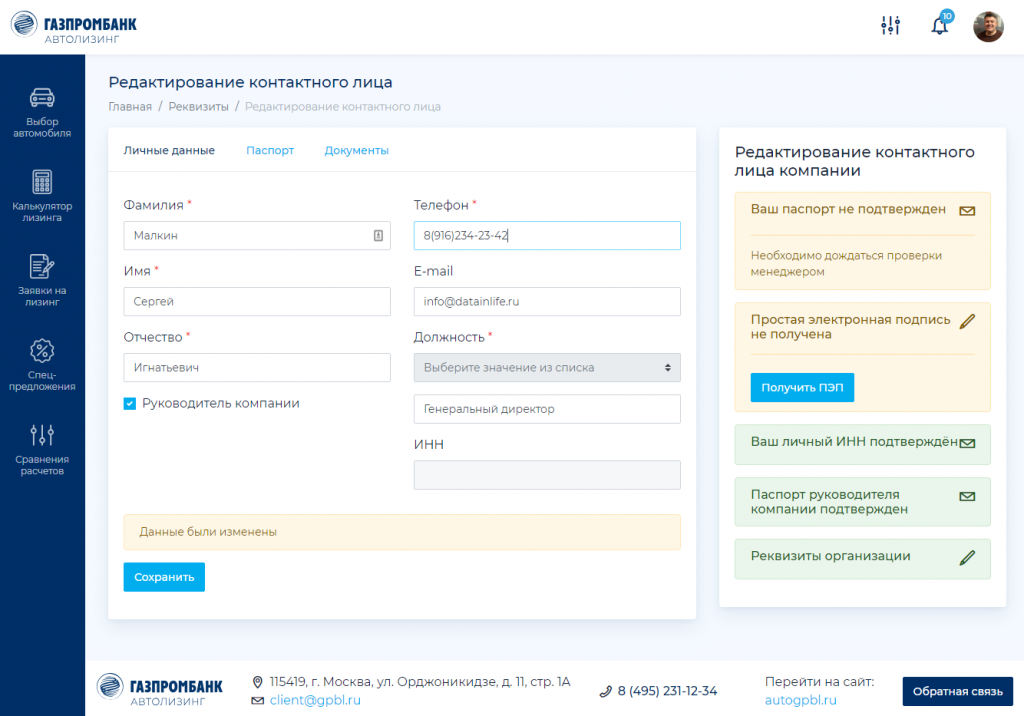Click envelope icon on confirmed INN card
Screen dimensions: 1024x716
(967, 444)
